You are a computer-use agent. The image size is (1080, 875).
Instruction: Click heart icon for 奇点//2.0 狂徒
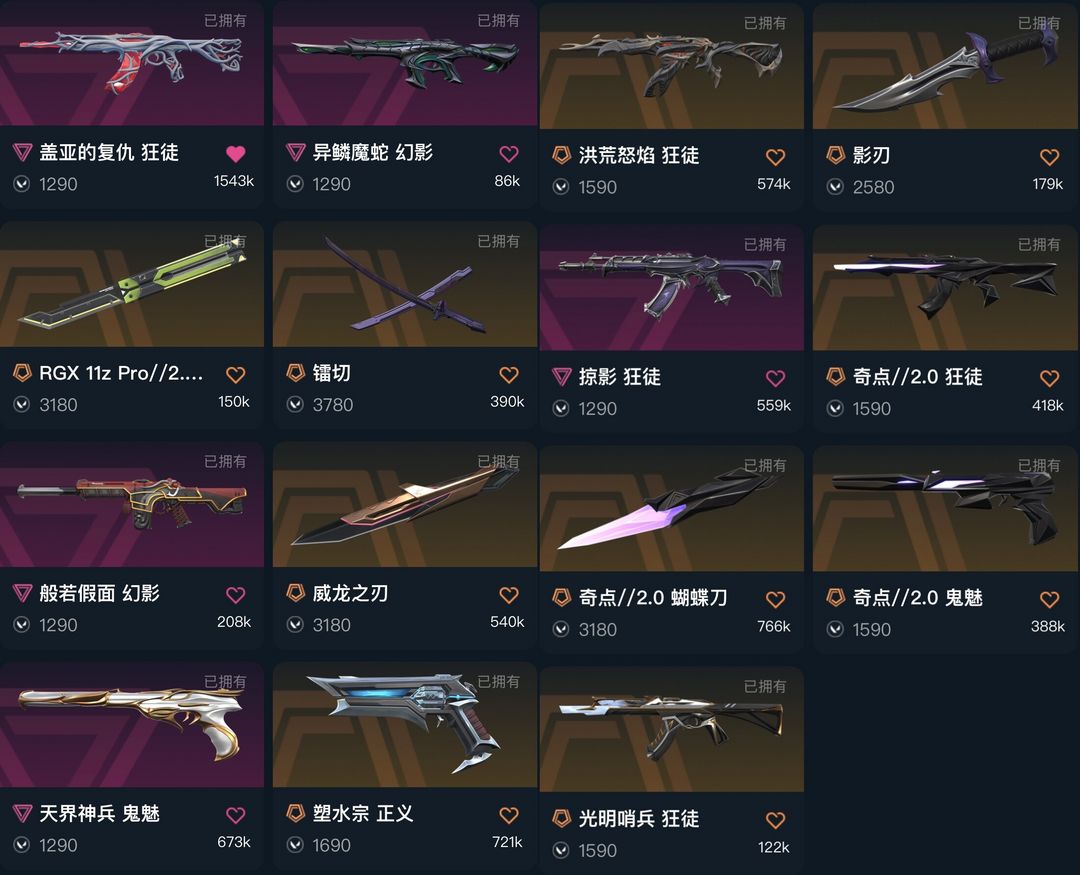[x=1050, y=378]
